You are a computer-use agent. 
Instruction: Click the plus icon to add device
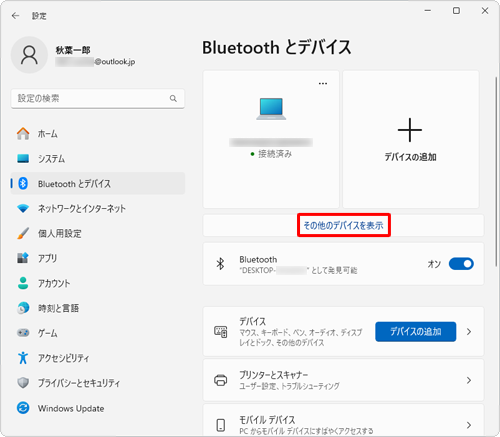[410, 130]
